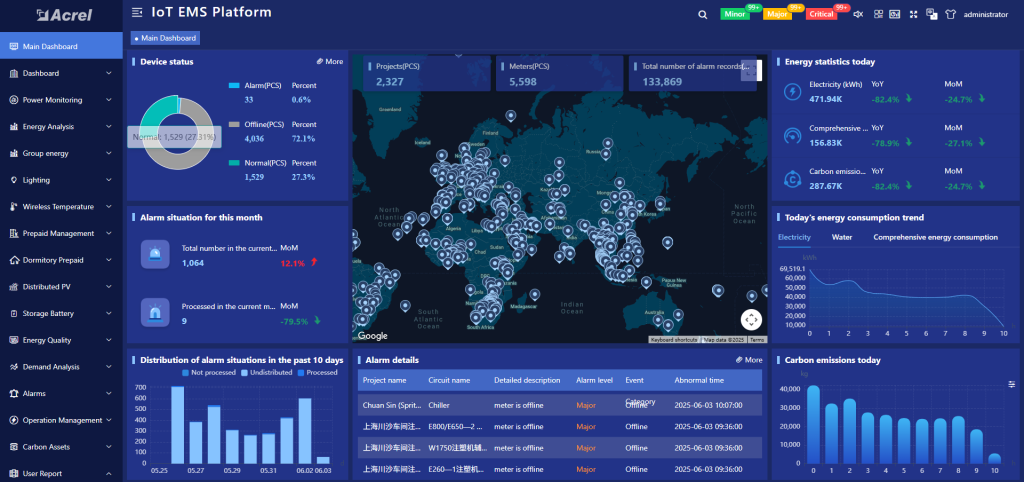The image size is (1024, 482).
Task: Collapse the sidebar with the hamburger icon
Action: [136, 12]
